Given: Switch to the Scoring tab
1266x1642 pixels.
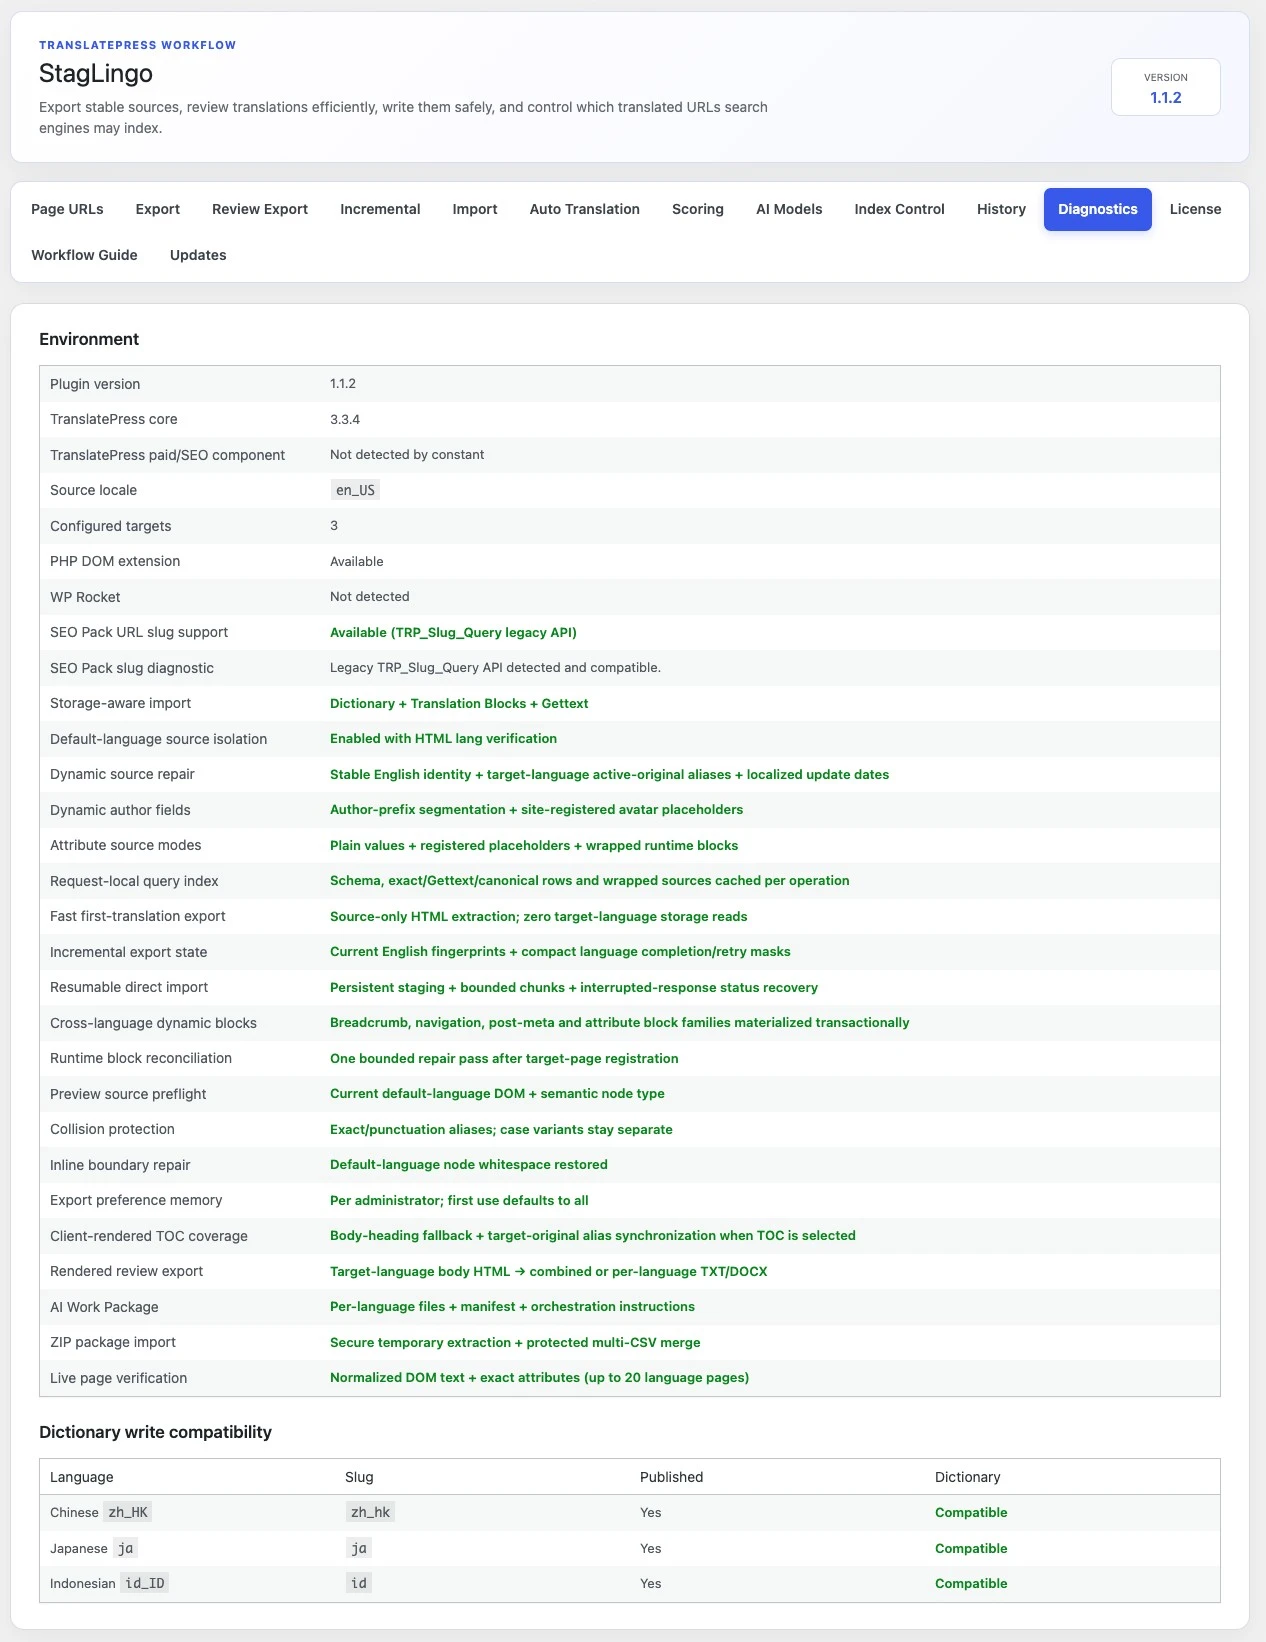Looking at the screenshot, I should (698, 209).
